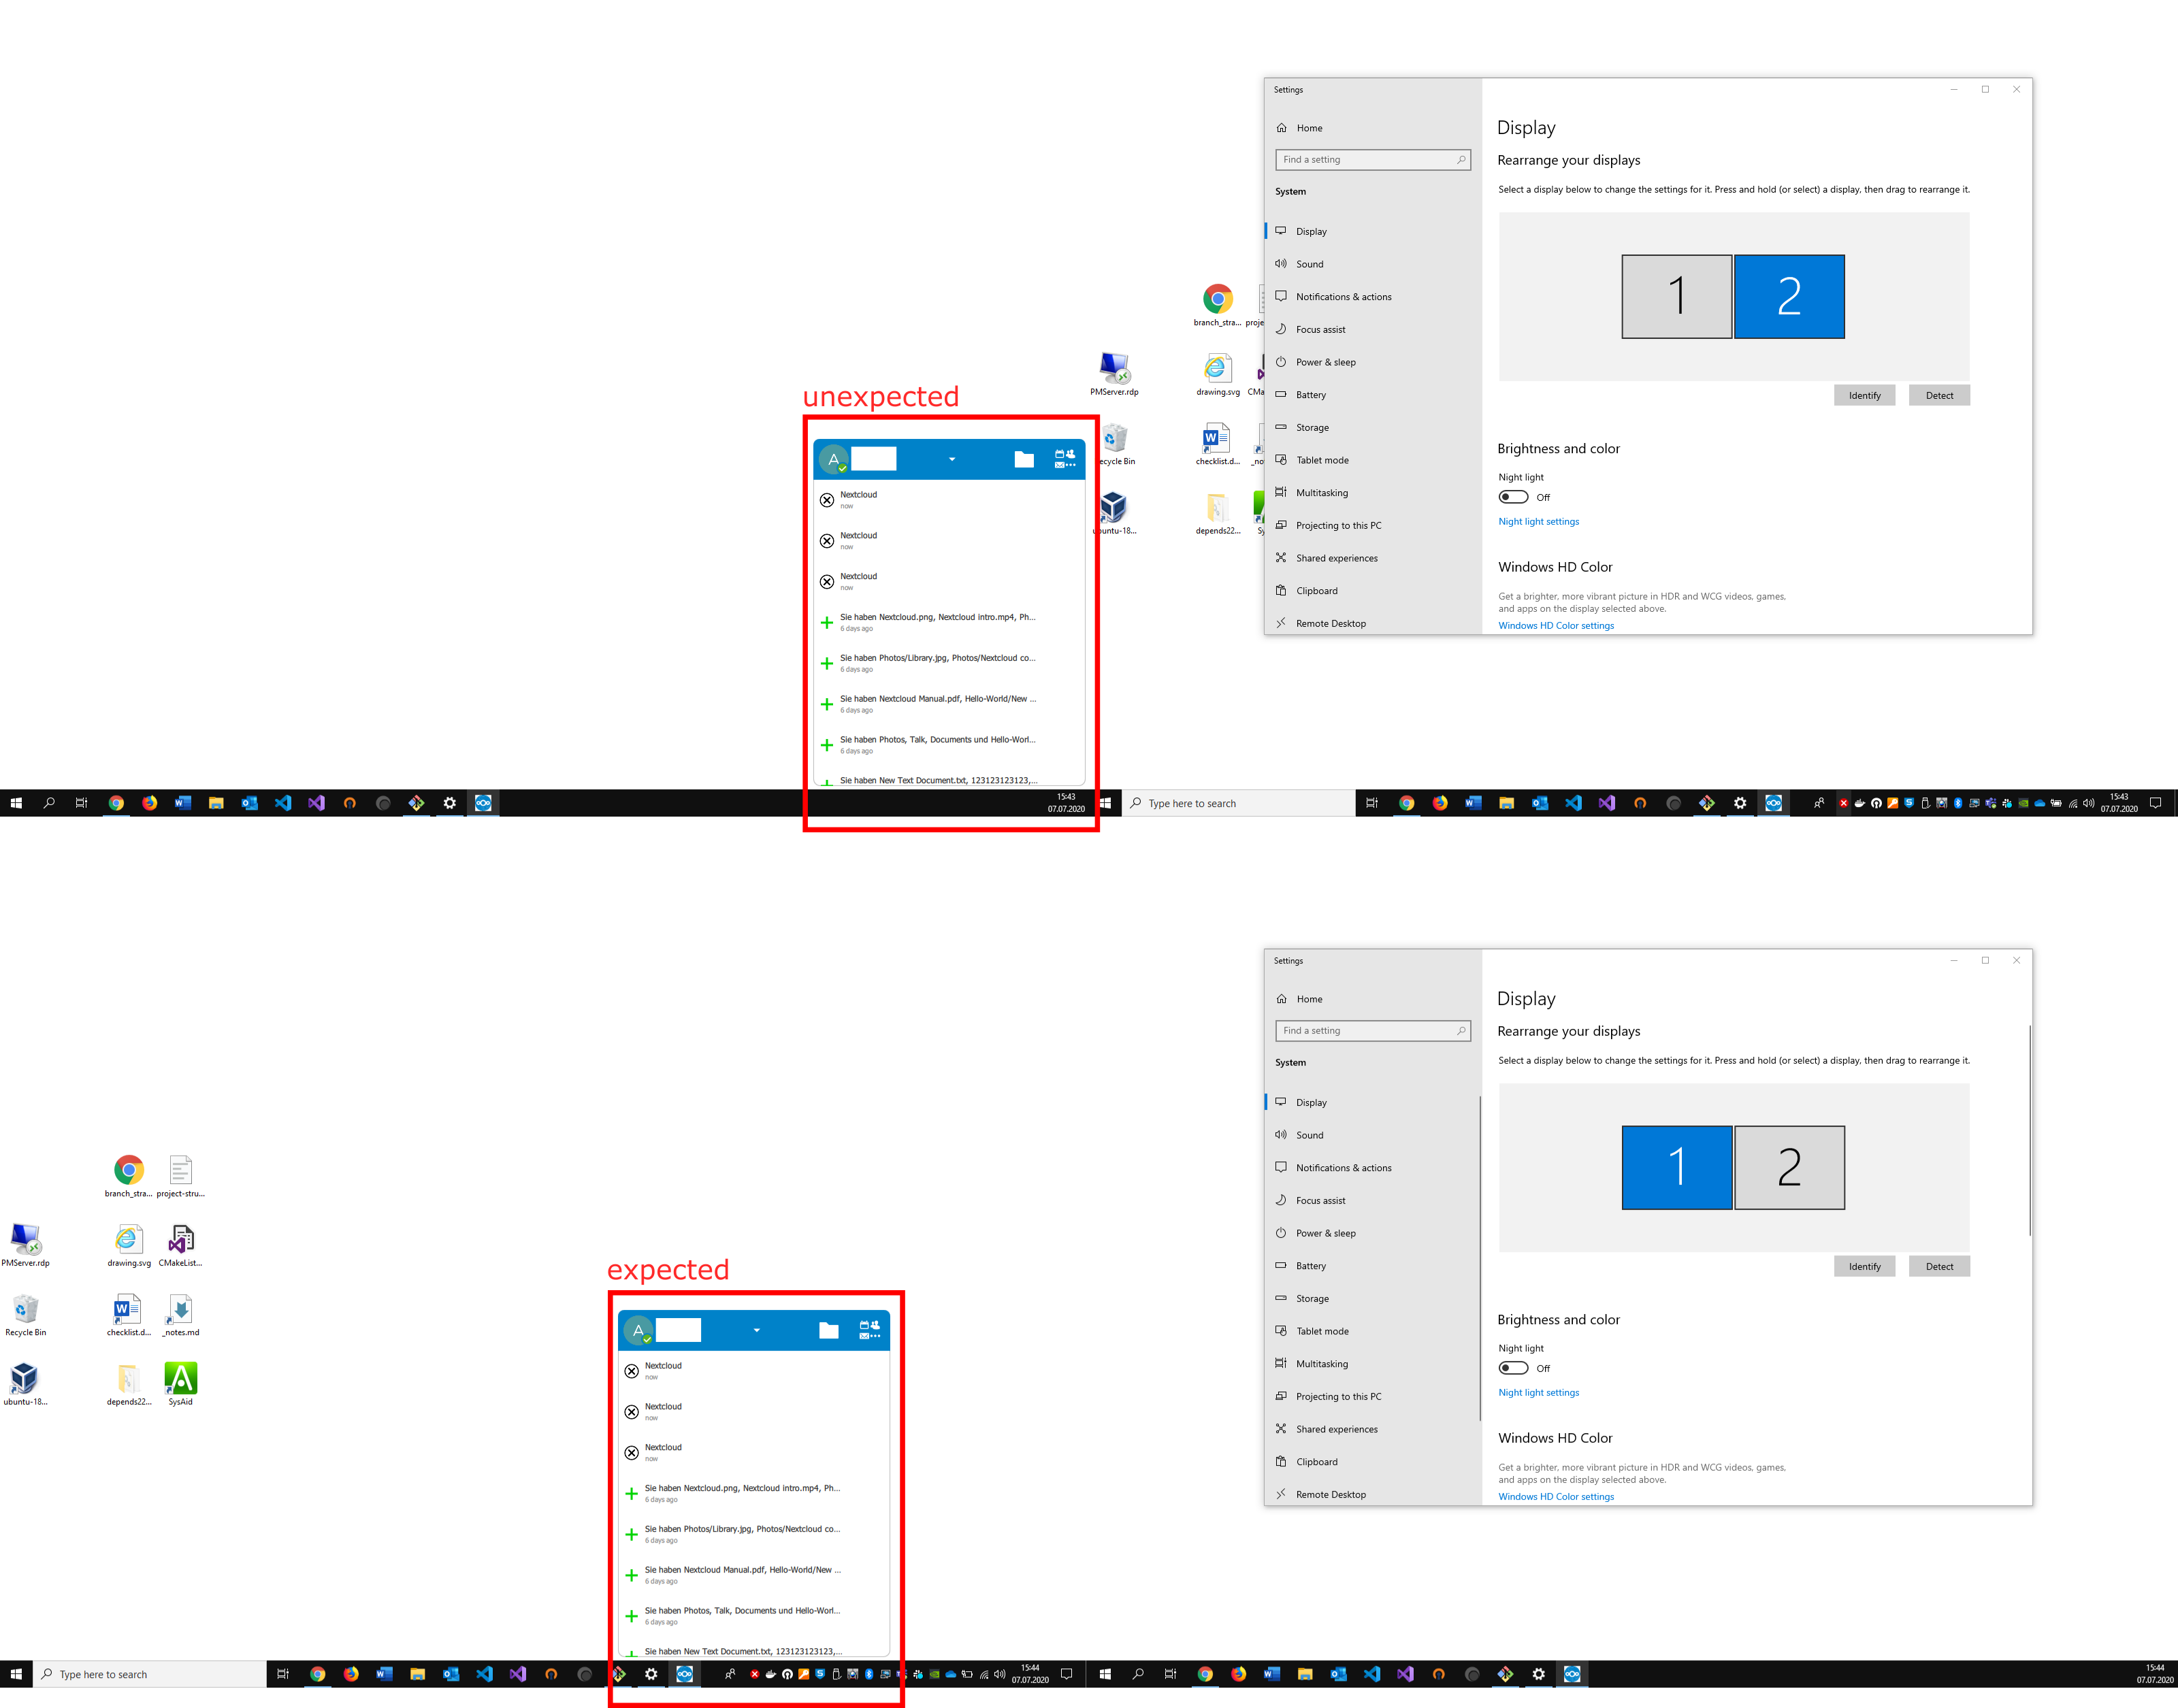
Task: Select the Sound page in Settings sidebar
Action: pyautogui.click(x=1310, y=263)
